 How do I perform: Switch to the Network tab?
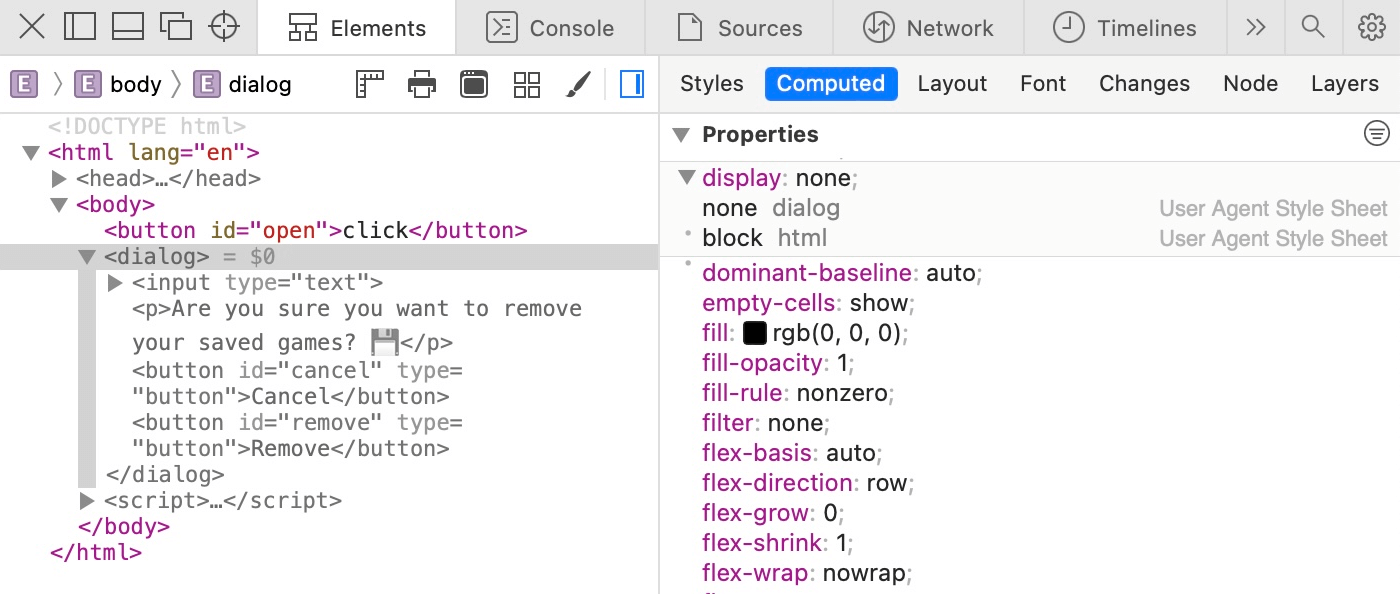[x=929, y=28]
